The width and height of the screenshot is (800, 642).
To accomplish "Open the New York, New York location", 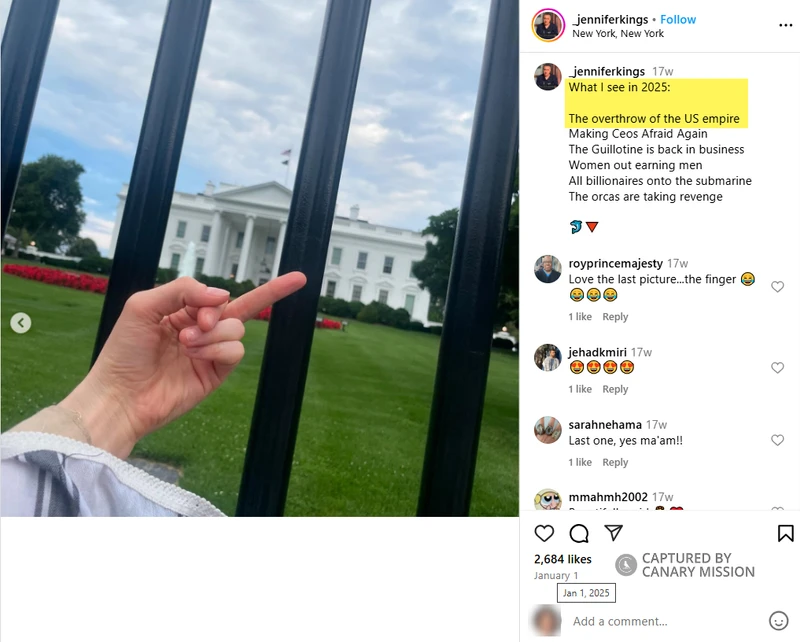I will 618,34.
